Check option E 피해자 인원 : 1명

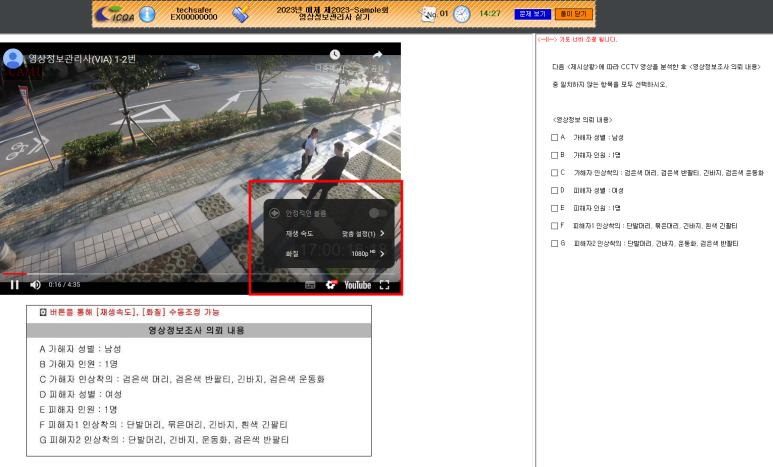(554, 208)
